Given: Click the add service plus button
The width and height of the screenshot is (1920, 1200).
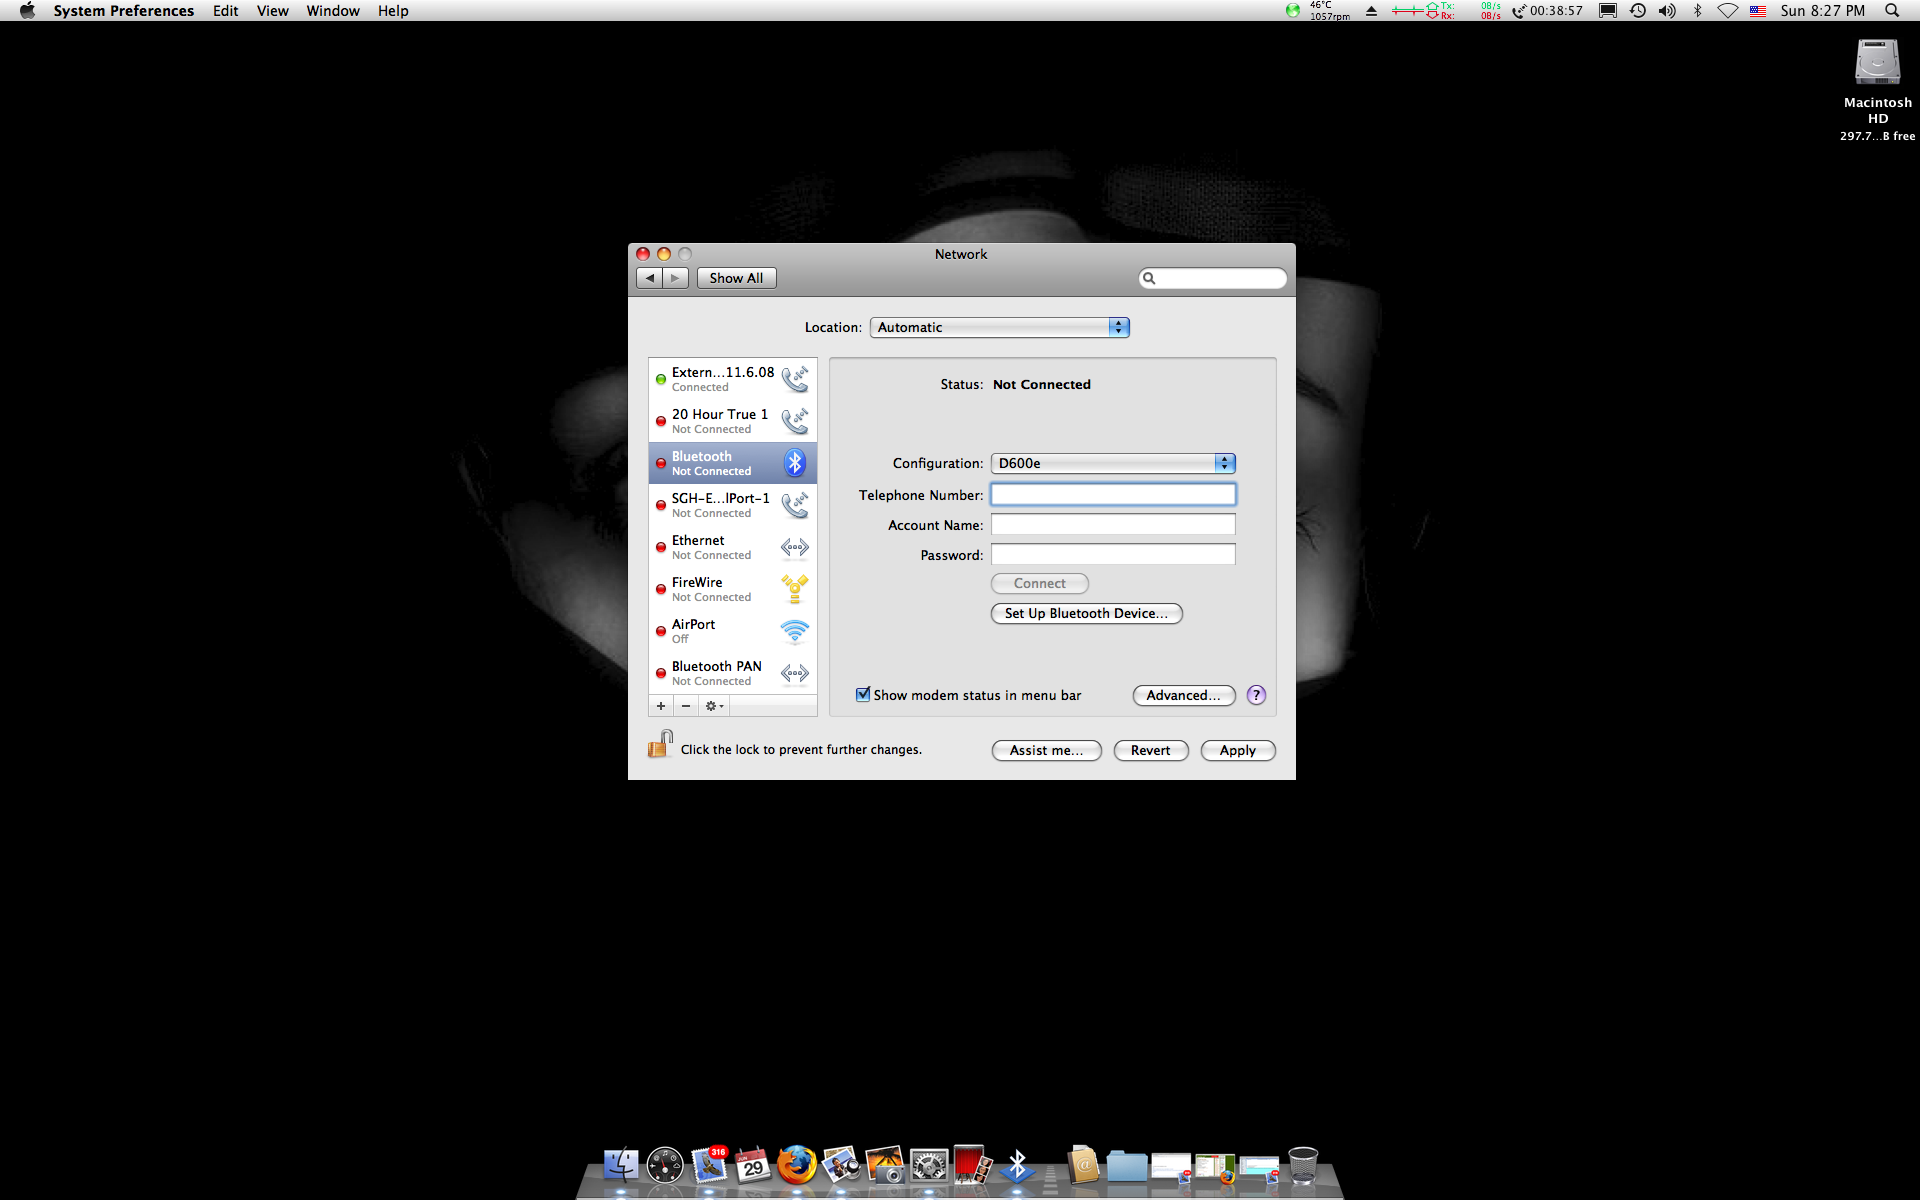Looking at the screenshot, I should tap(661, 706).
